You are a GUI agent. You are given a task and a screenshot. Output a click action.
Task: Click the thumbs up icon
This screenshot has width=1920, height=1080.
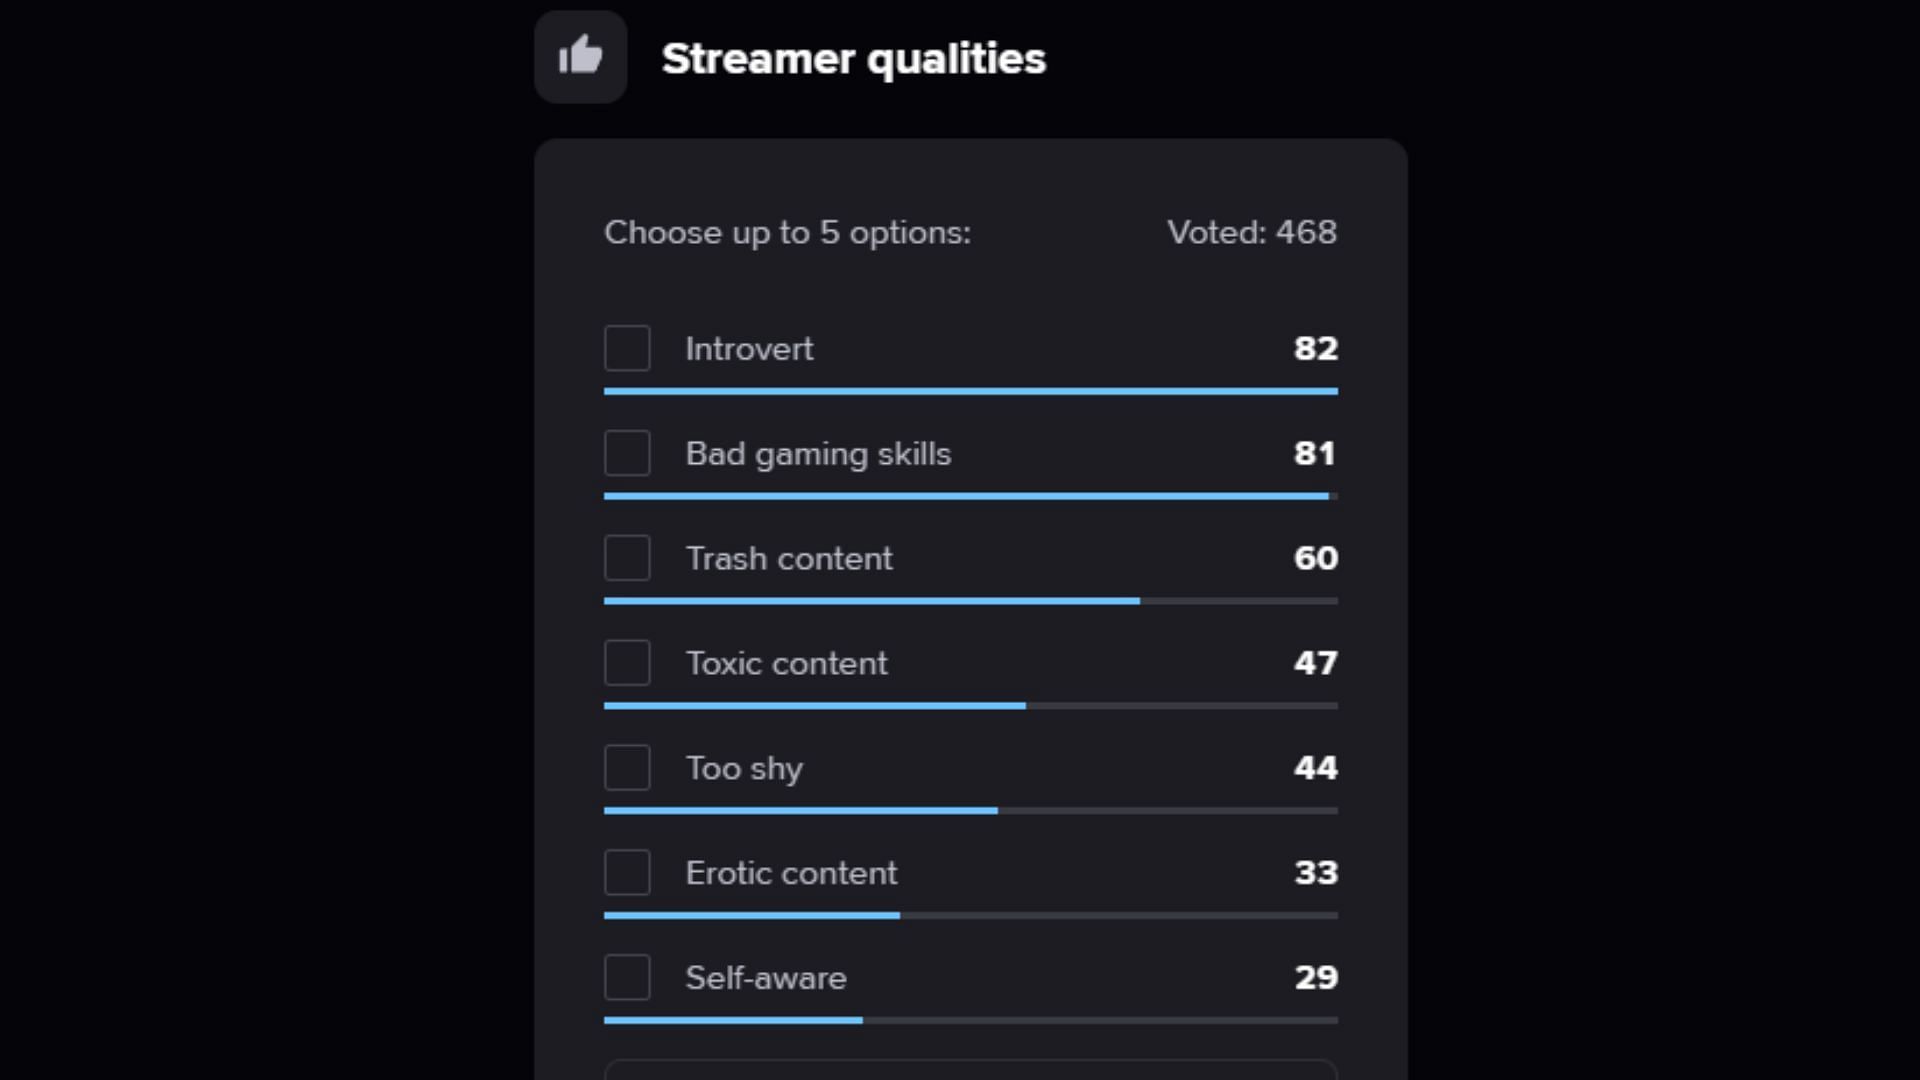(580, 55)
